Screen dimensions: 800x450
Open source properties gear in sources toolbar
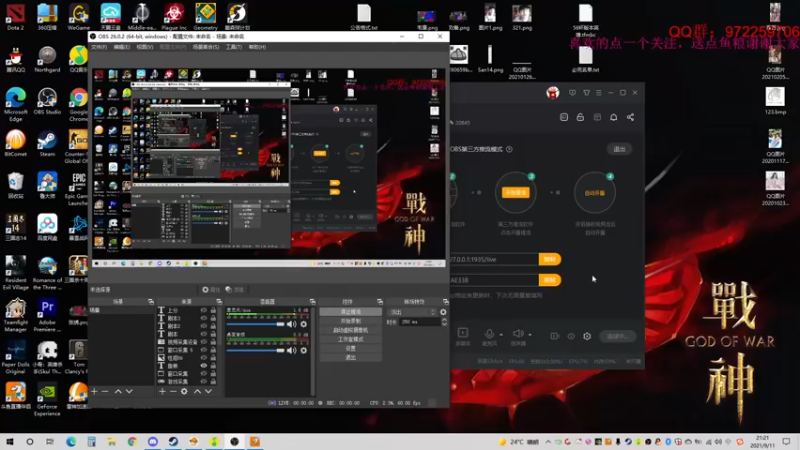point(184,391)
